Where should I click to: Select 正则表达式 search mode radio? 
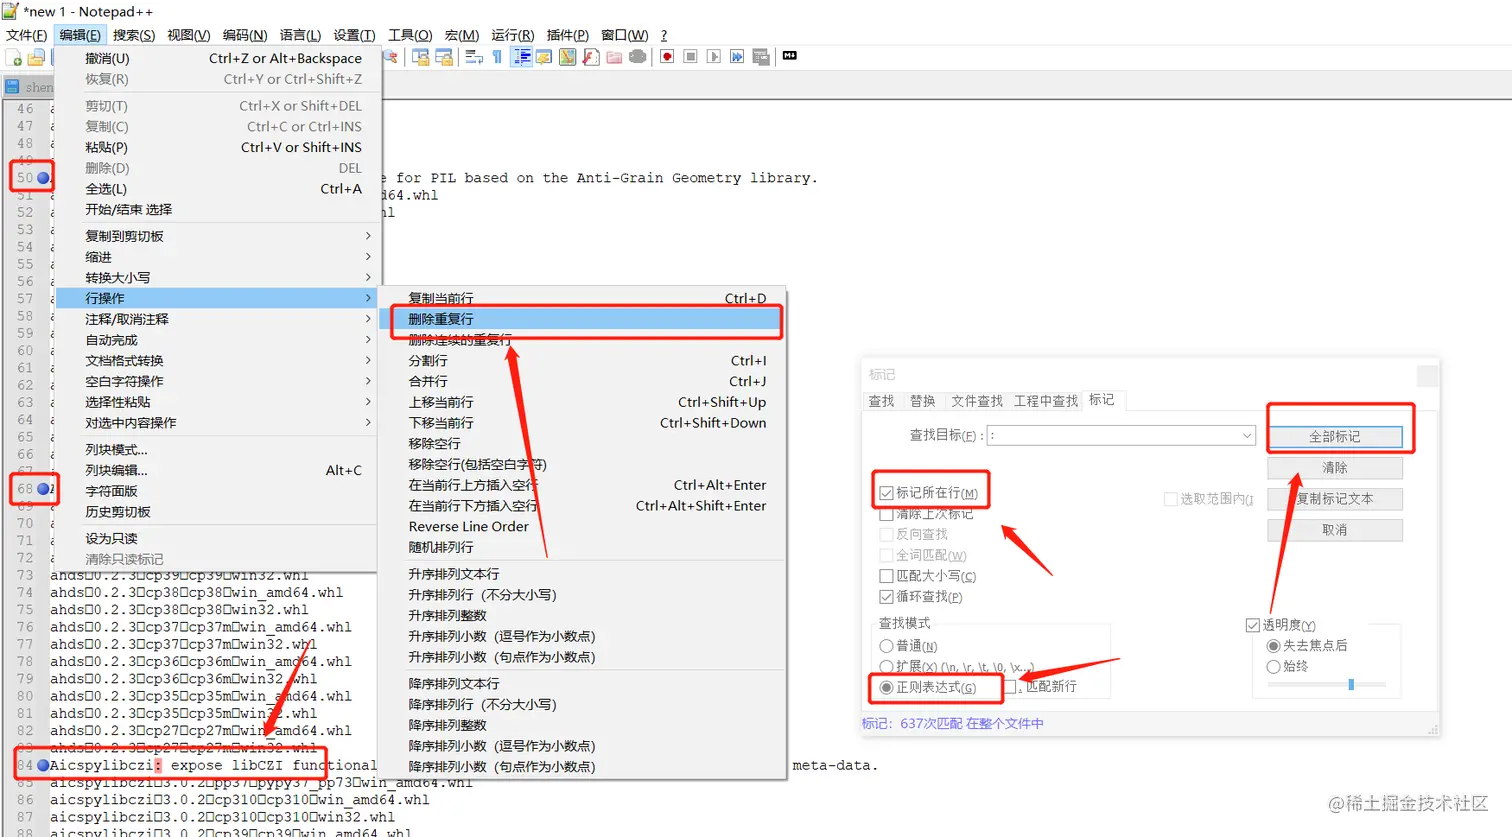[886, 687]
